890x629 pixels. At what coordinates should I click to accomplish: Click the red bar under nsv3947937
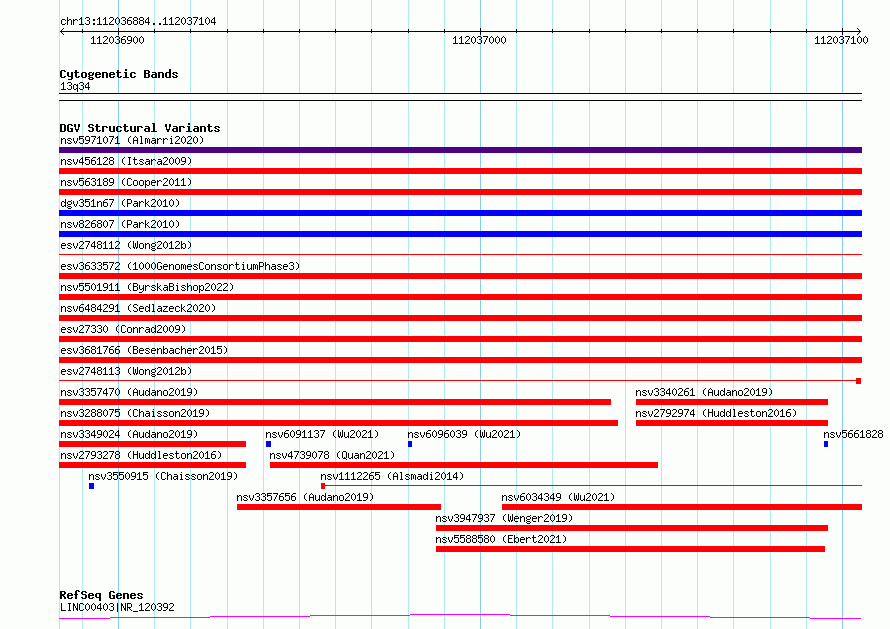(x=632, y=528)
